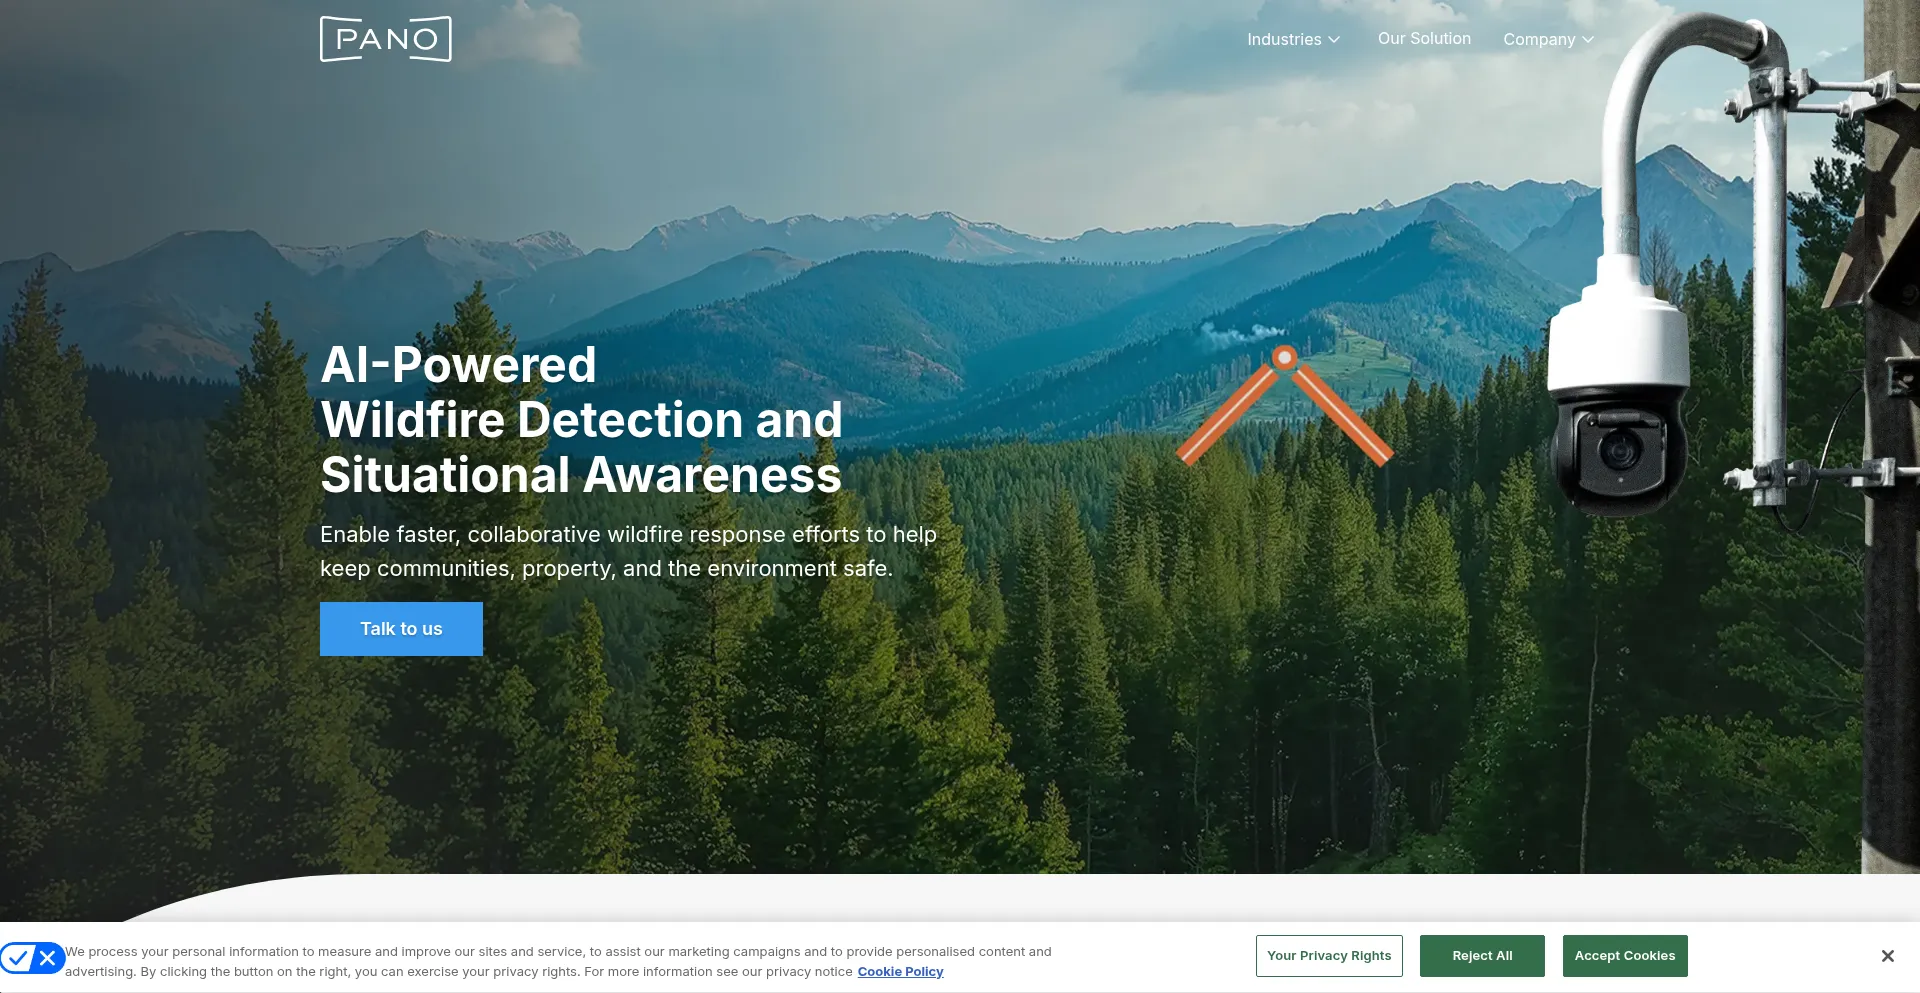Dismiss the cookie banner with X
1920x993 pixels.
[x=1887, y=956]
